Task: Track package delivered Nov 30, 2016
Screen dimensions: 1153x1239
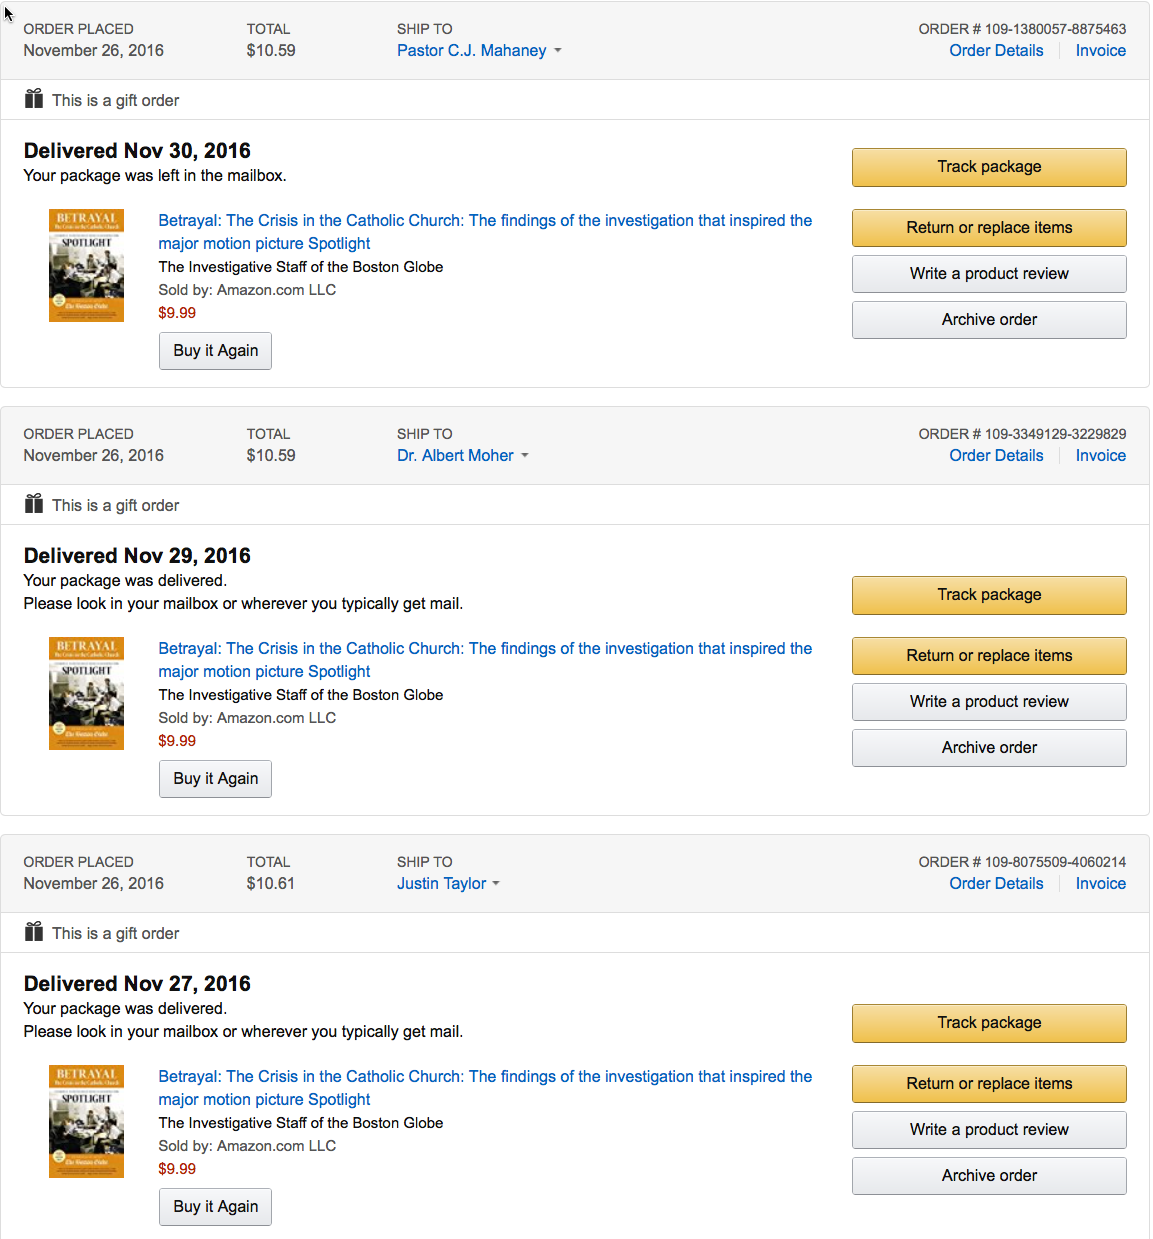Action: [989, 167]
